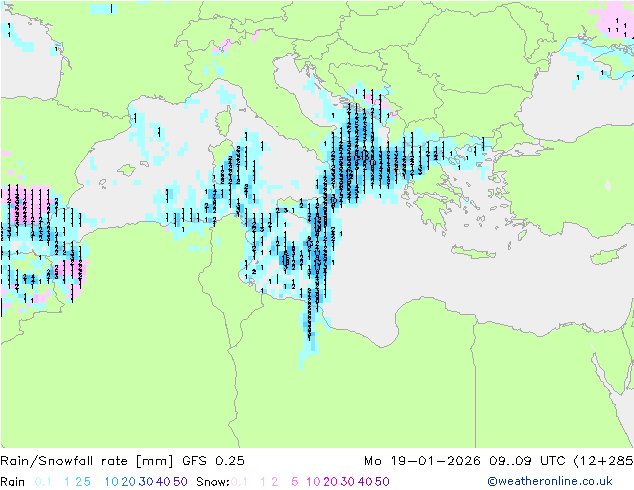This screenshot has height=490, width=634.
Task: Click the 'Rain' legend label
Action: click(13, 482)
